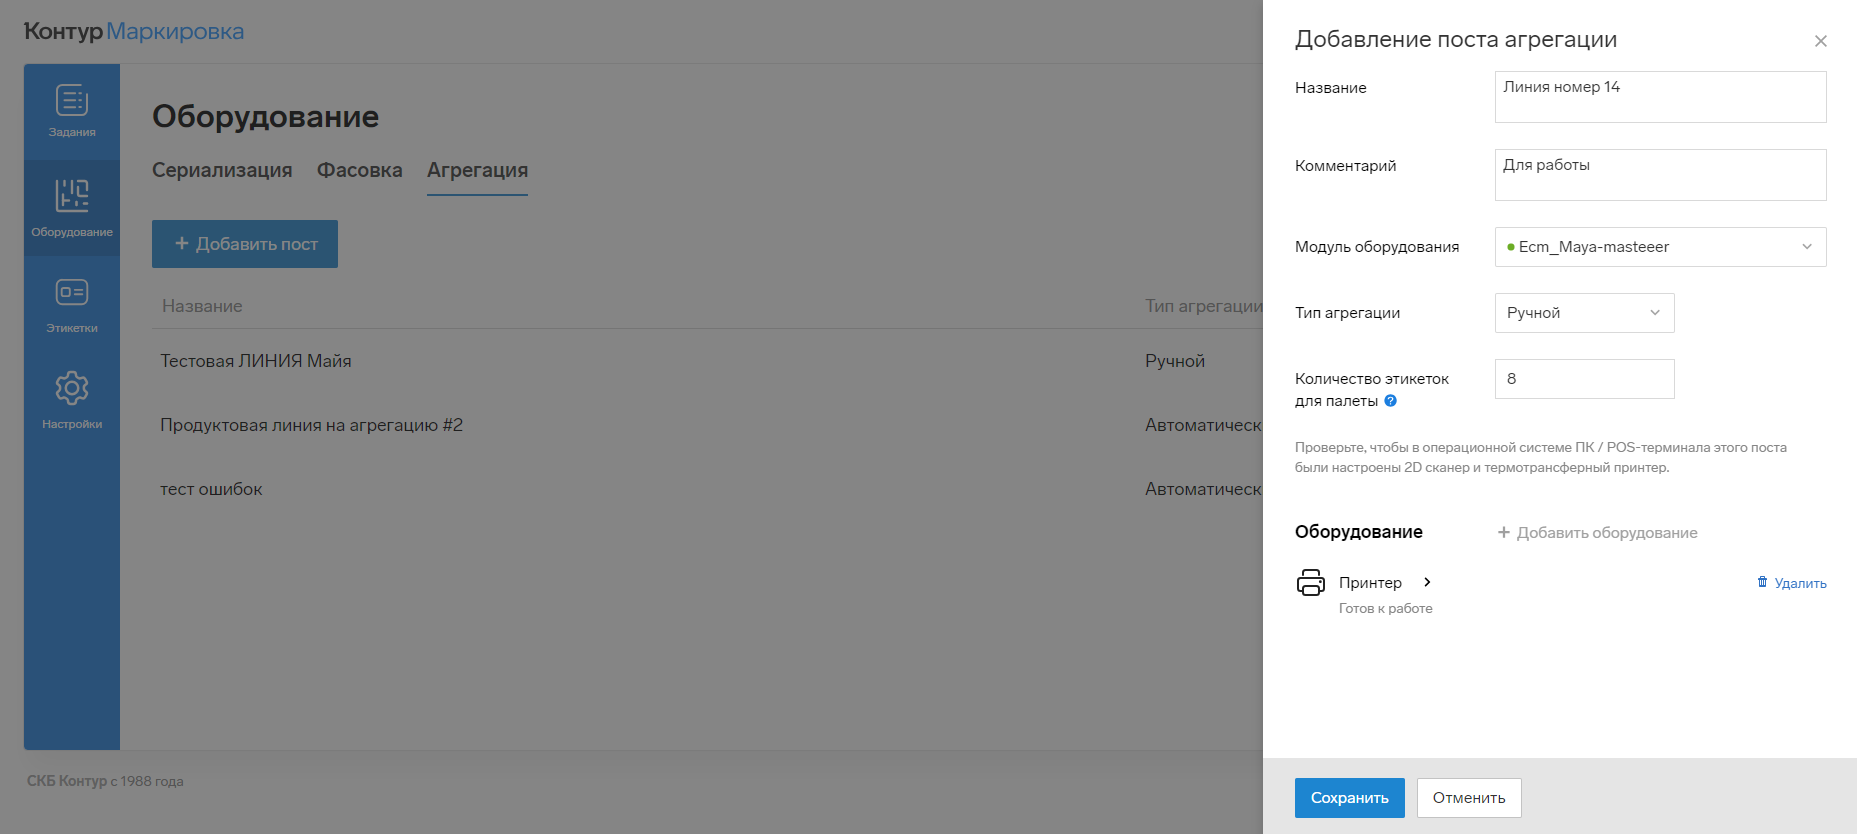The image size is (1857, 834).
Task: Click the help icon near Количество этикеток
Action: 1390,401
